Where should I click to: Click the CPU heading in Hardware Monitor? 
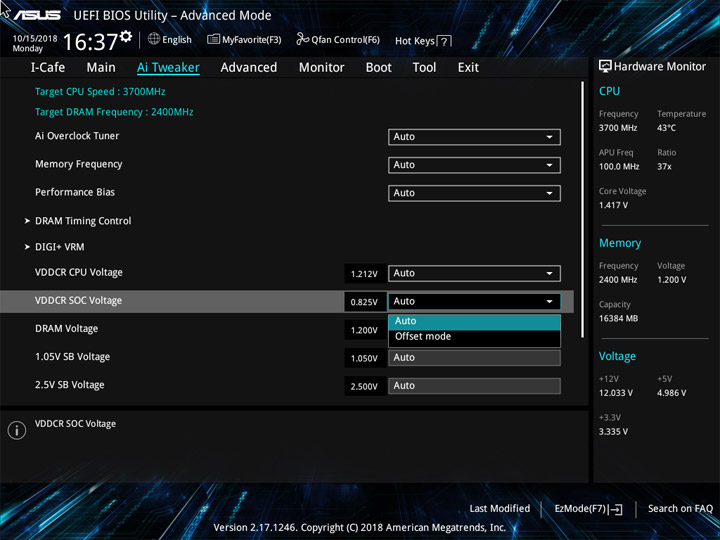point(609,91)
